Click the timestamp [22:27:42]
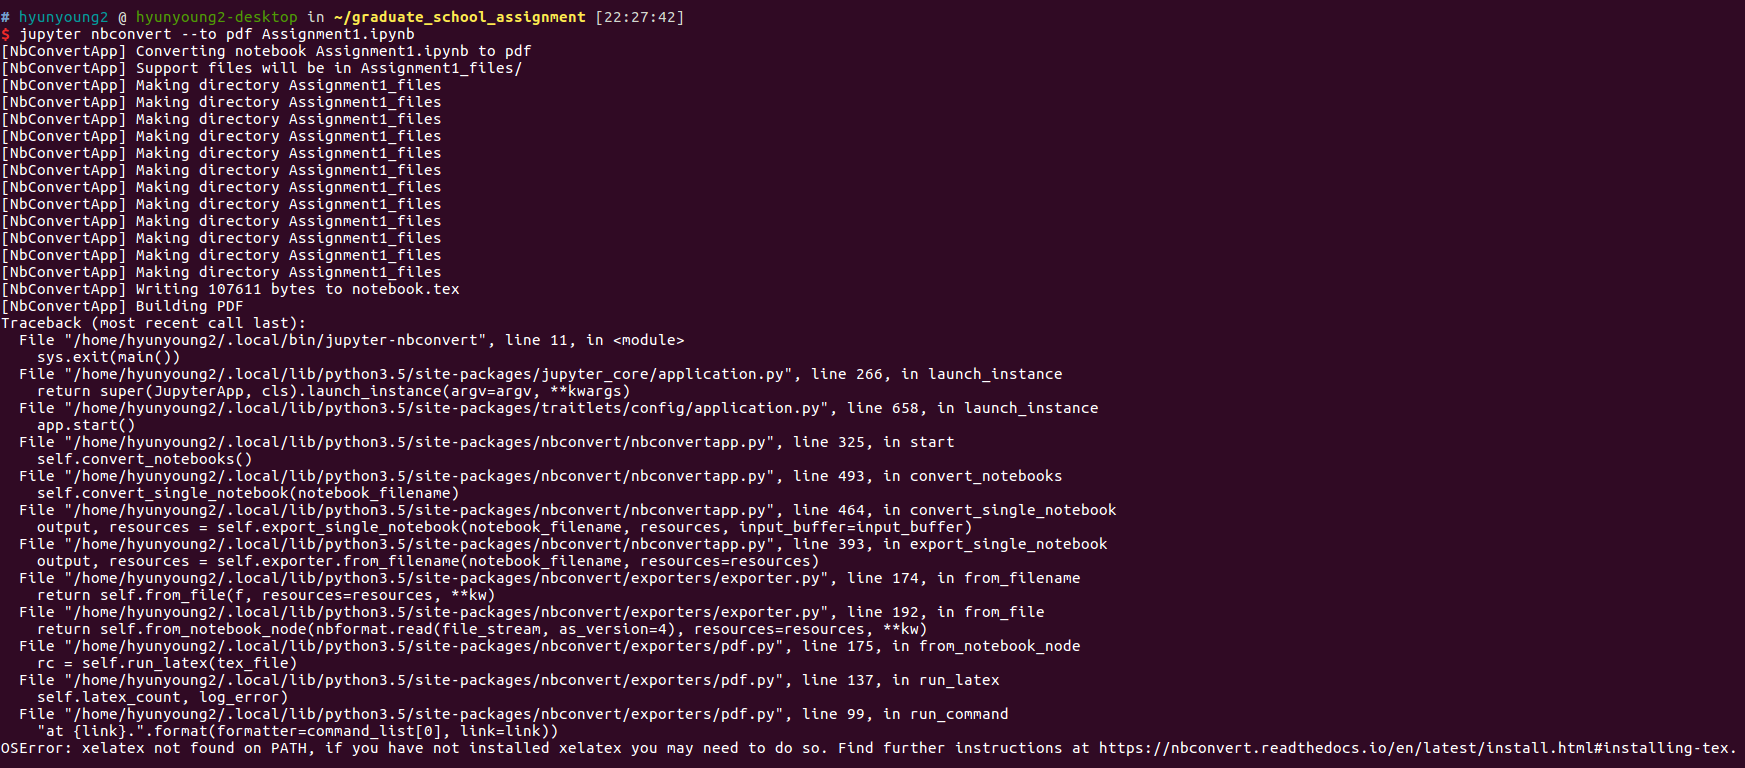Screen dimensions: 1745x768 point(640,17)
